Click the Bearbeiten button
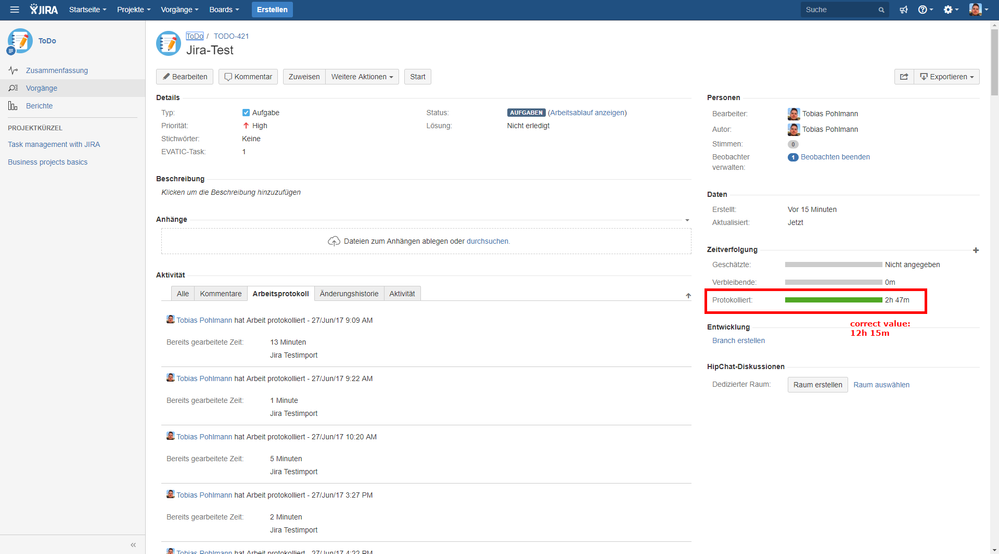 (185, 76)
